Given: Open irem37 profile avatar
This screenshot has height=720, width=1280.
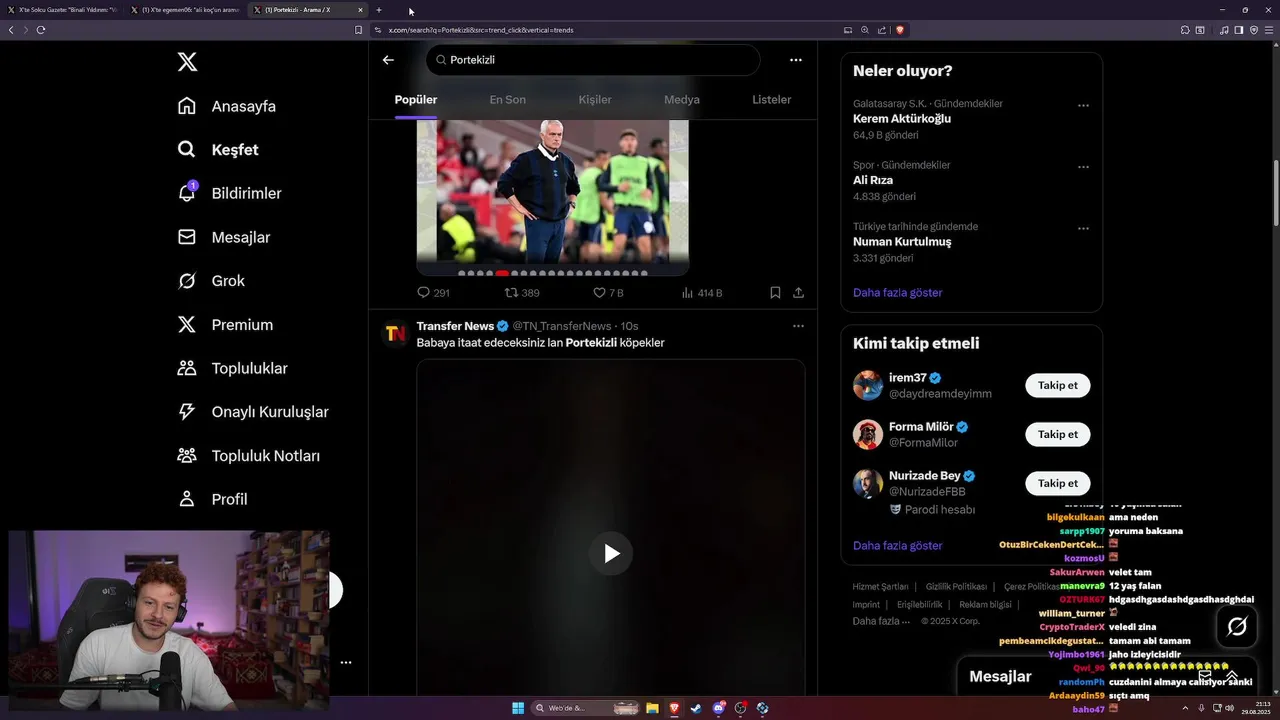Looking at the screenshot, I should click(x=868, y=385).
